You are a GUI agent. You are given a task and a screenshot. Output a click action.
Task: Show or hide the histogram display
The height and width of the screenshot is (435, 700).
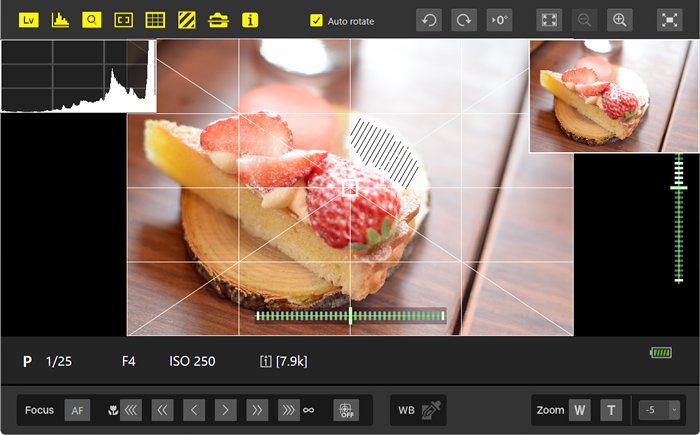[60, 20]
